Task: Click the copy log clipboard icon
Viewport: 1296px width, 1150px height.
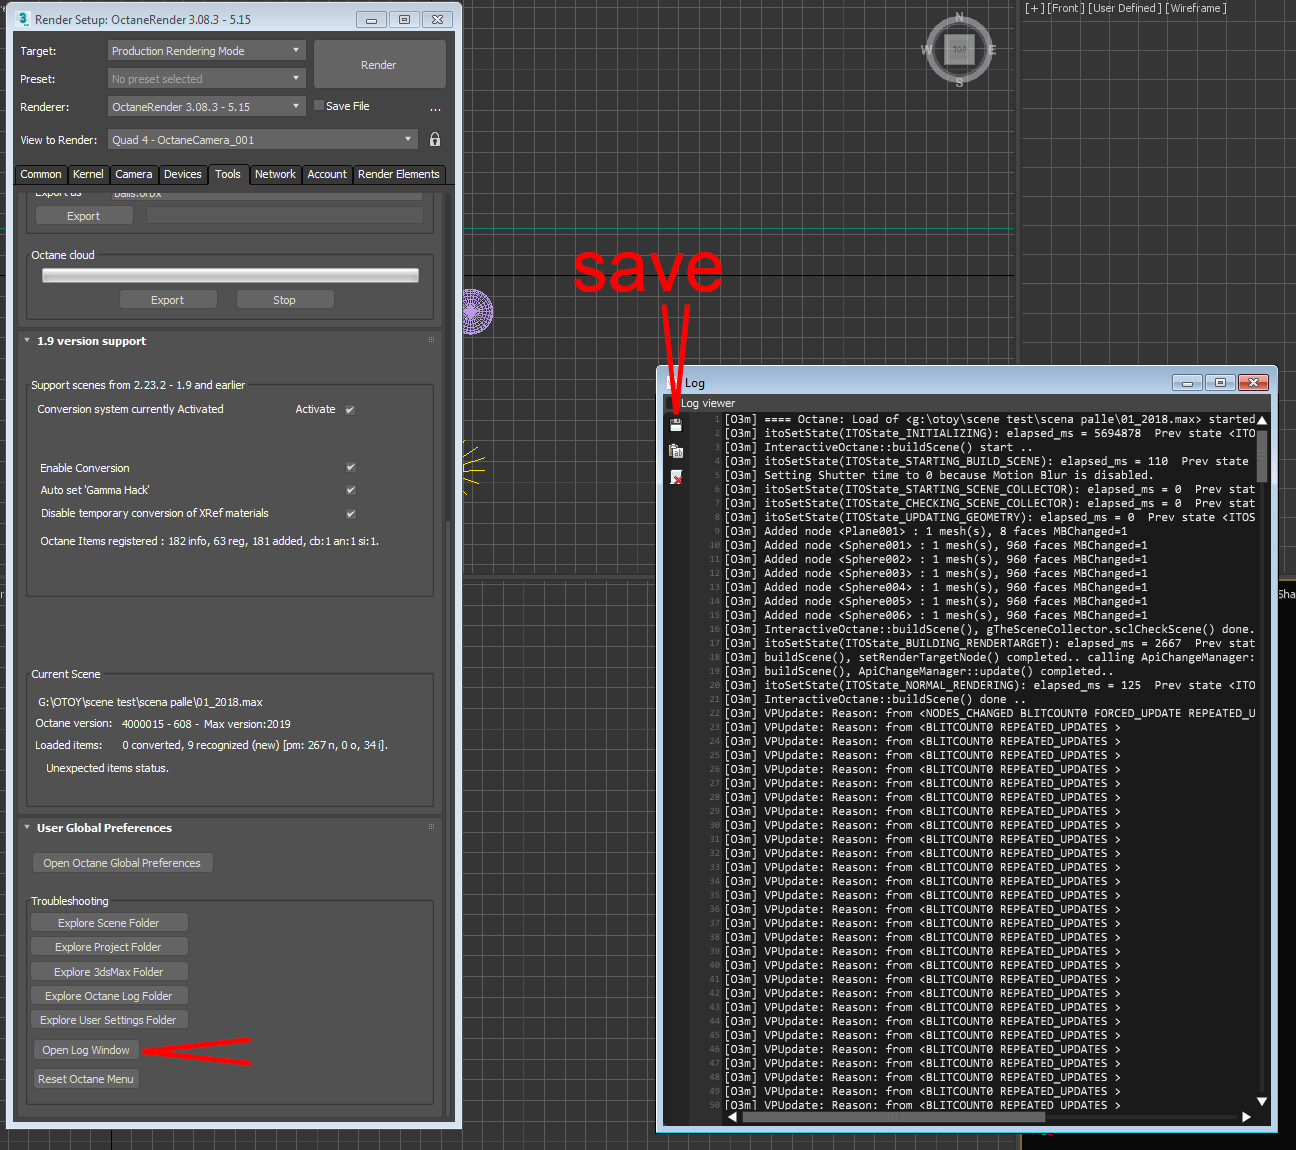Action: pos(676,451)
